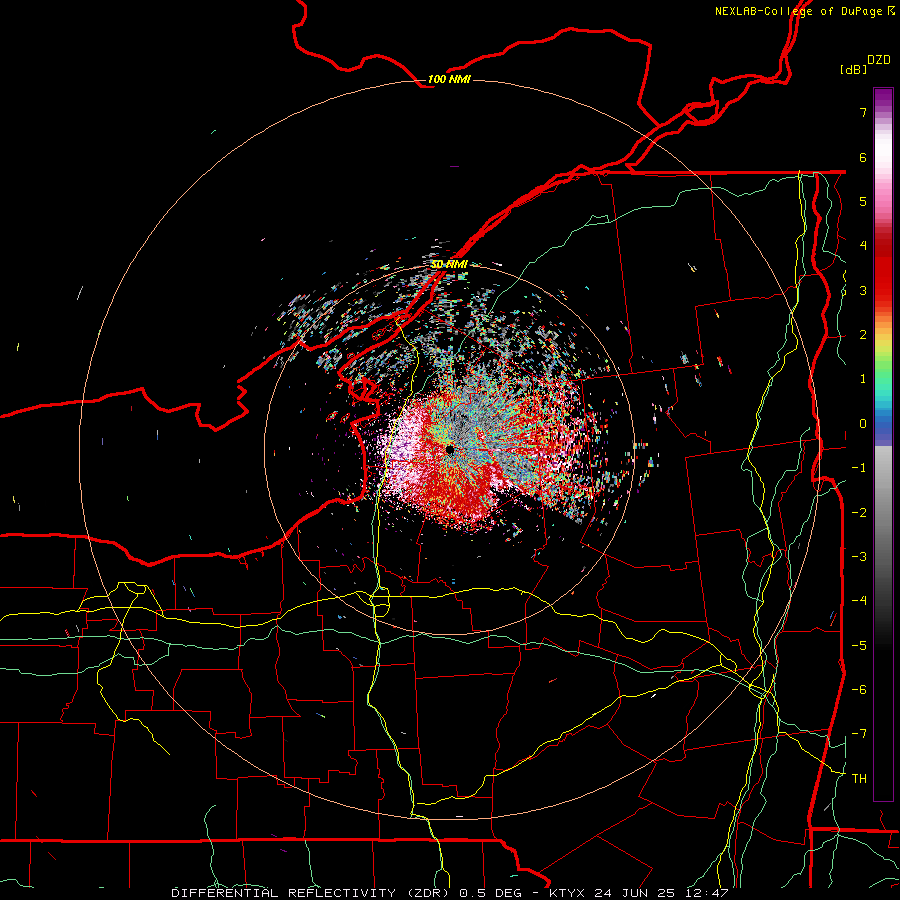Click the -3 value on color scale
The height and width of the screenshot is (900, 900).
tap(859, 556)
